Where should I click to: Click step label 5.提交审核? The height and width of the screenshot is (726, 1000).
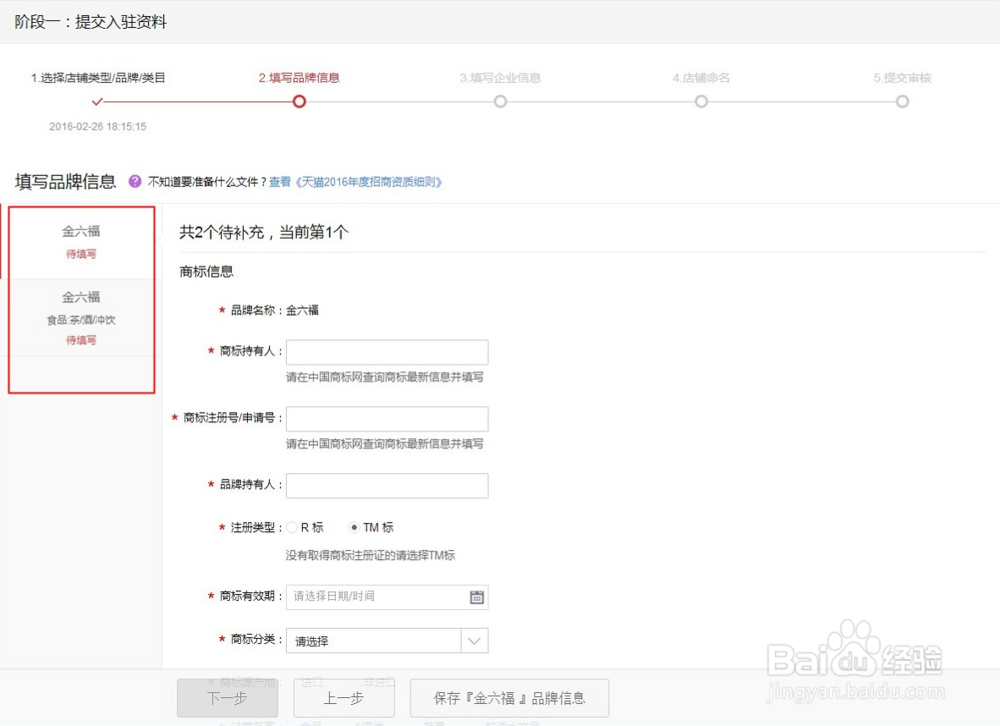(902, 78)
